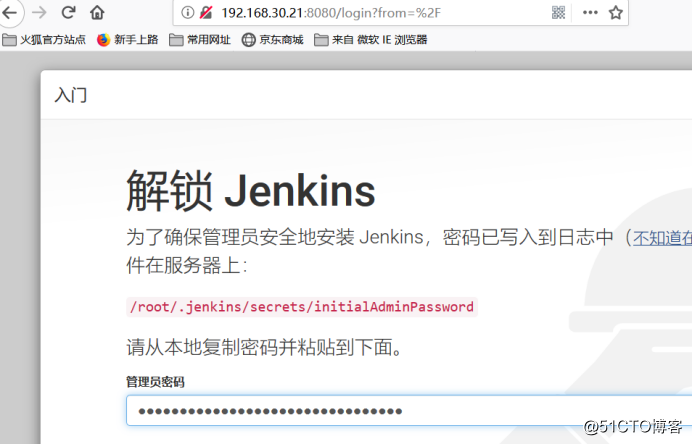The height and width of the screenshot is (445, 692).
Task: Click the 不知道在 help link
Action: coord(662,238)
